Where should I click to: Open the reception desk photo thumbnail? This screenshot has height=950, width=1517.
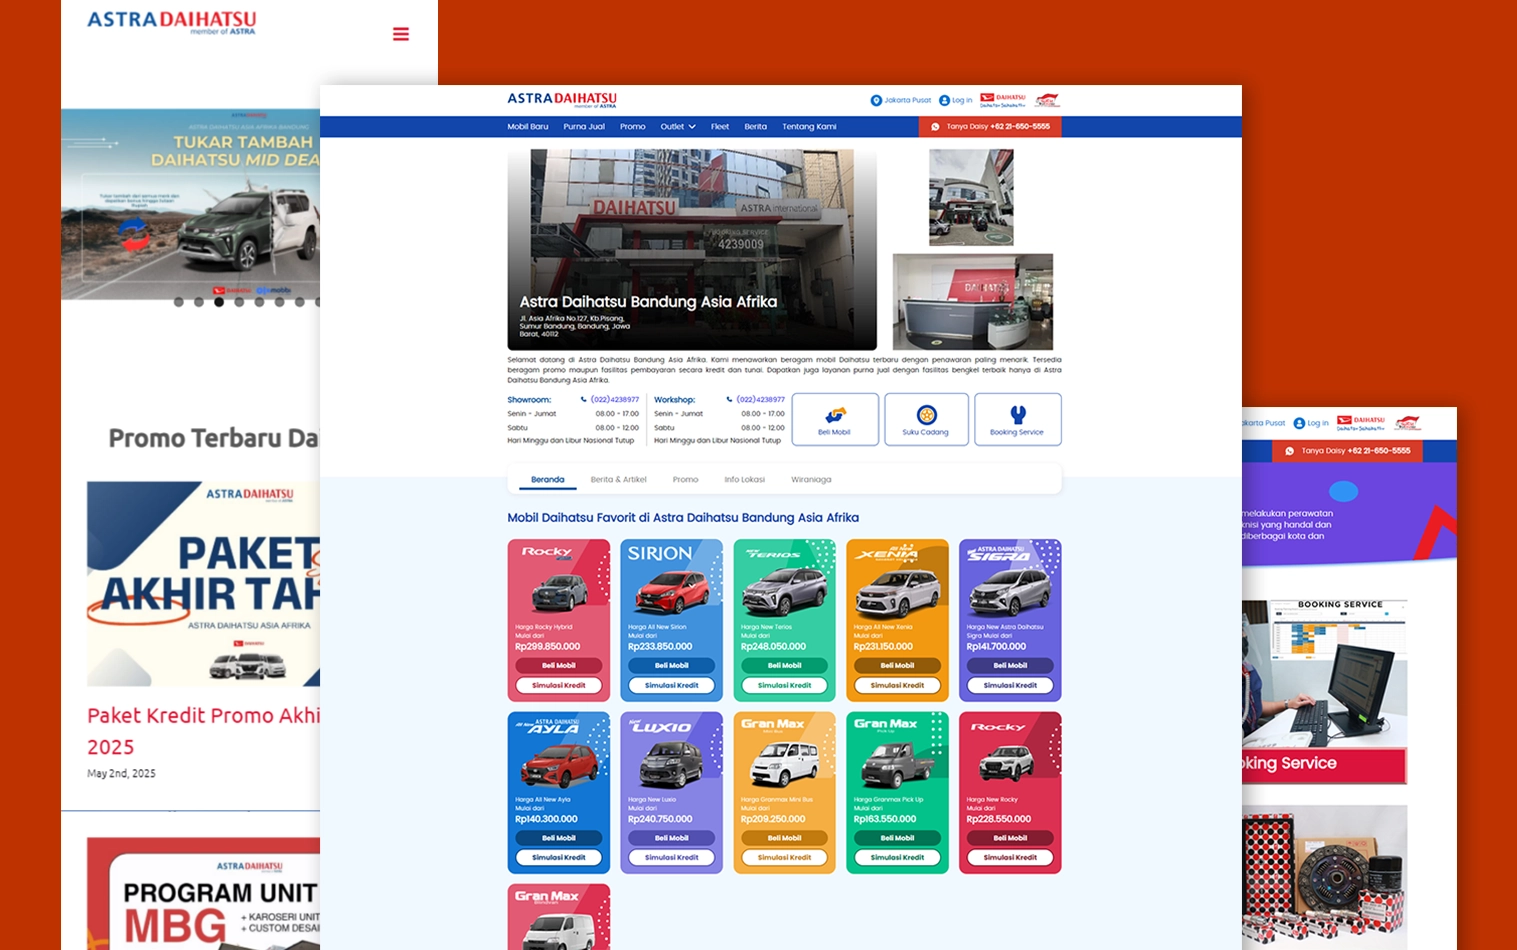[972, 301]
